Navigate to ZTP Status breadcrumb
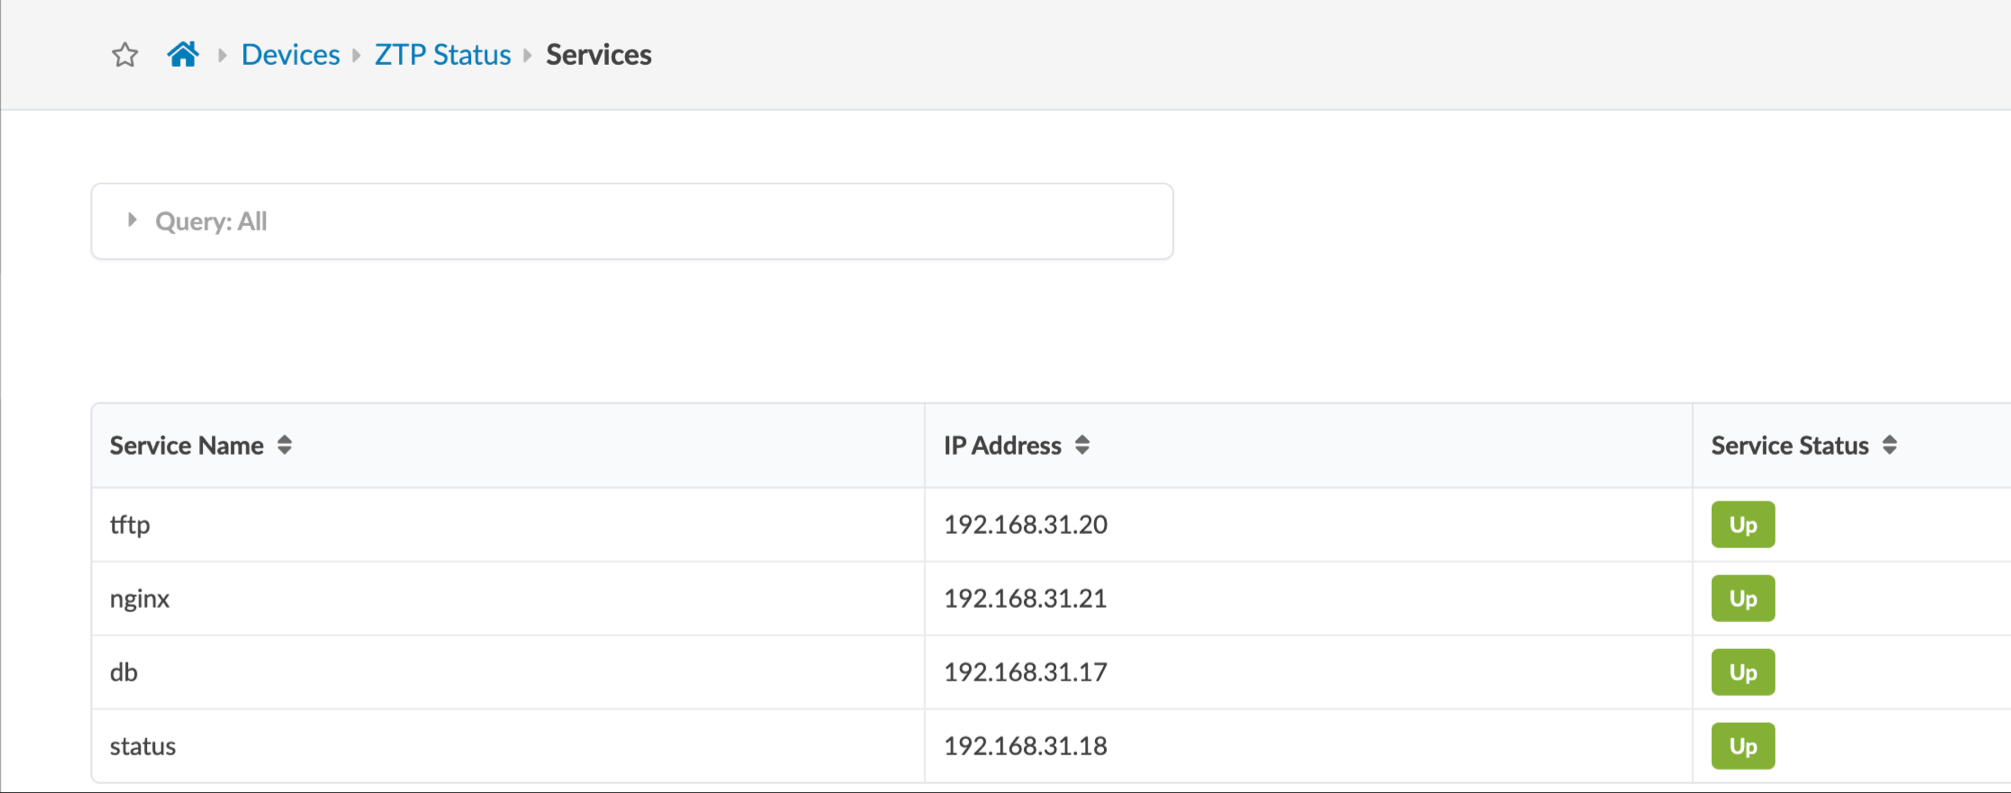The image size is (2011, 793). click(x=442, y=55)
